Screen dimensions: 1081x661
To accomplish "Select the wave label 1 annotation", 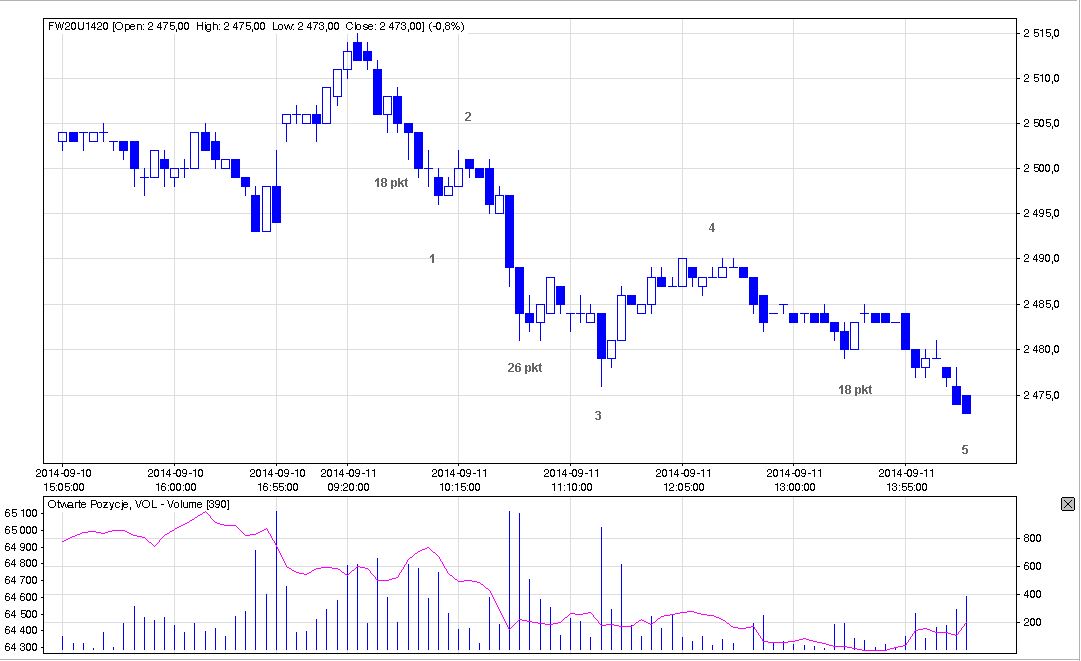I will point(432,259).
